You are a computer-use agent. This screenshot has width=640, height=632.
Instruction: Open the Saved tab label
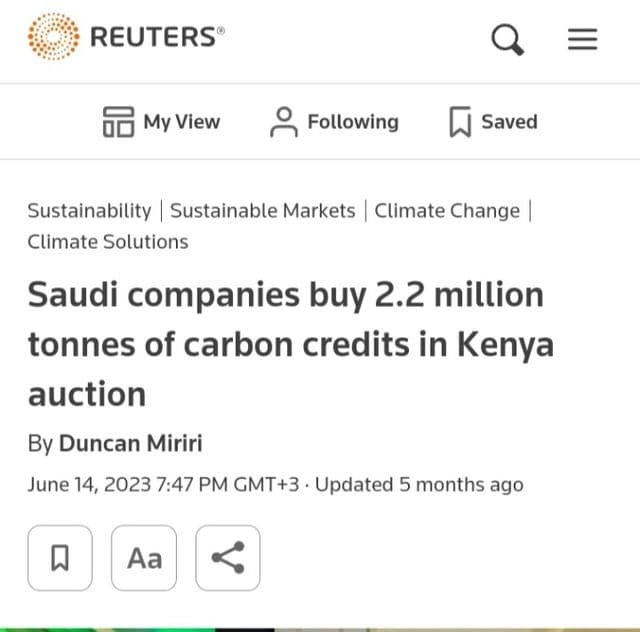tap(509, 122)
